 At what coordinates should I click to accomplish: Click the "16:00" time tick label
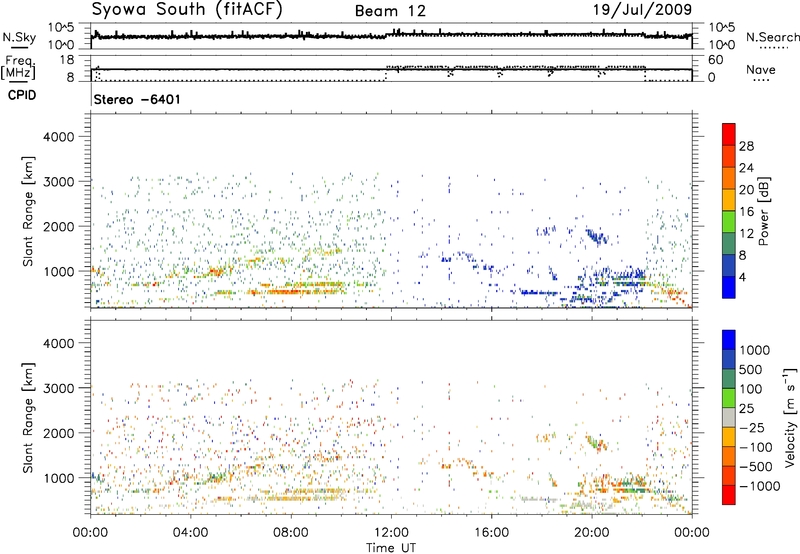tap(491, 533)
